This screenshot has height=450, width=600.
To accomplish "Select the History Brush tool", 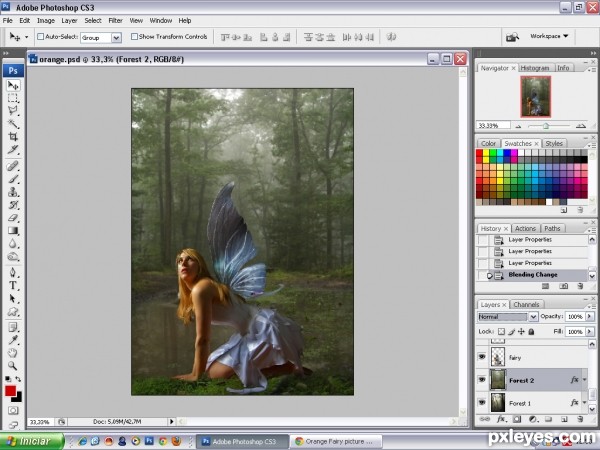I will (13, 205).
